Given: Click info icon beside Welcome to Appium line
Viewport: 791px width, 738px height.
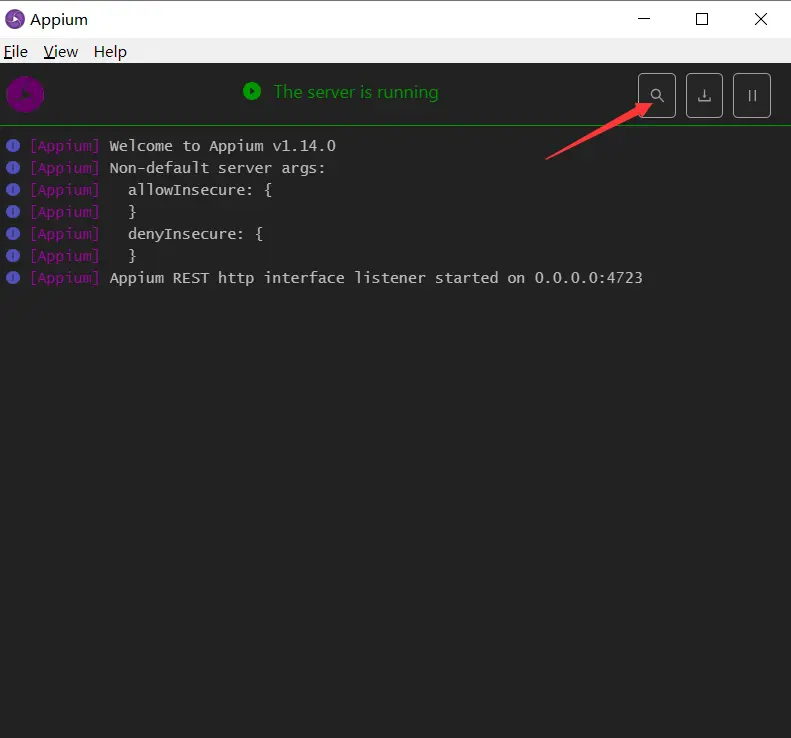Looking at the screenshot, I should (13, 146).
